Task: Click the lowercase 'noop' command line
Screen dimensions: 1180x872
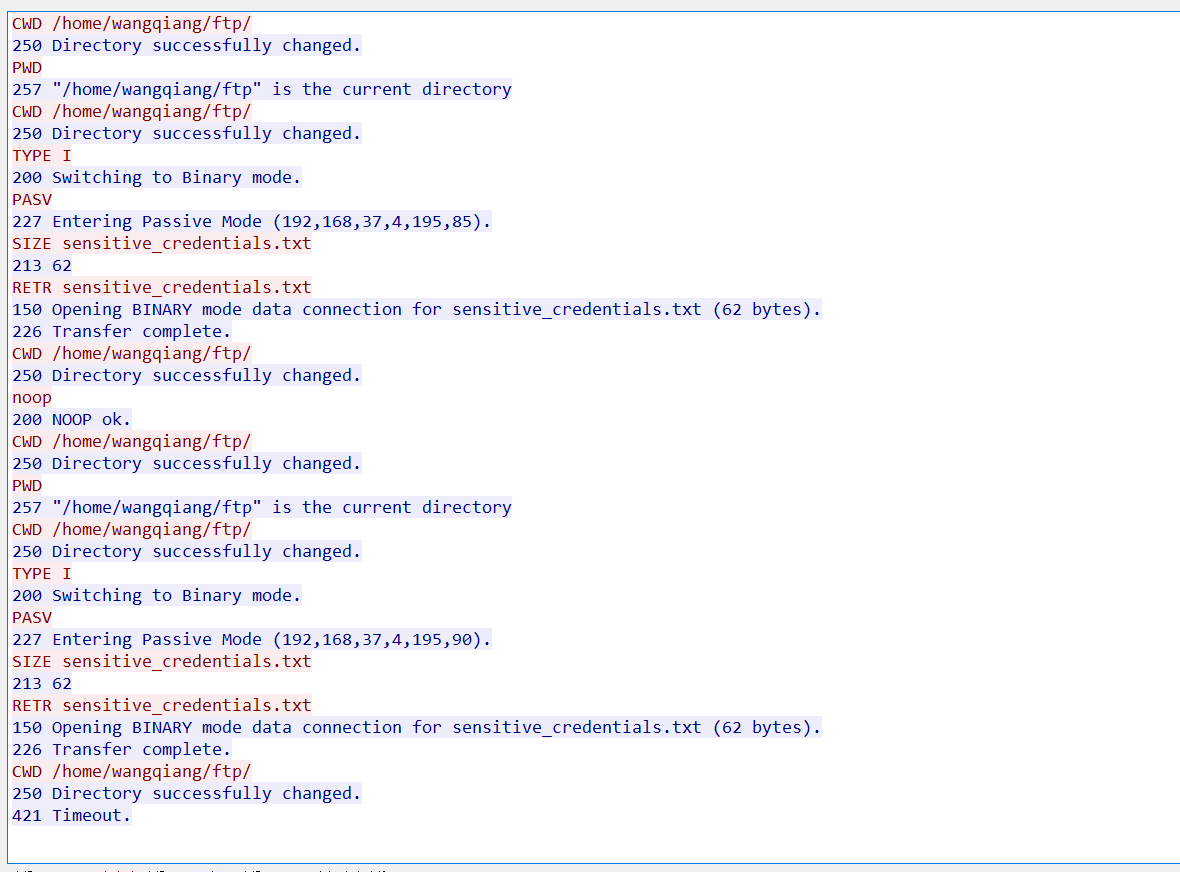Action: tap(32, 397)
